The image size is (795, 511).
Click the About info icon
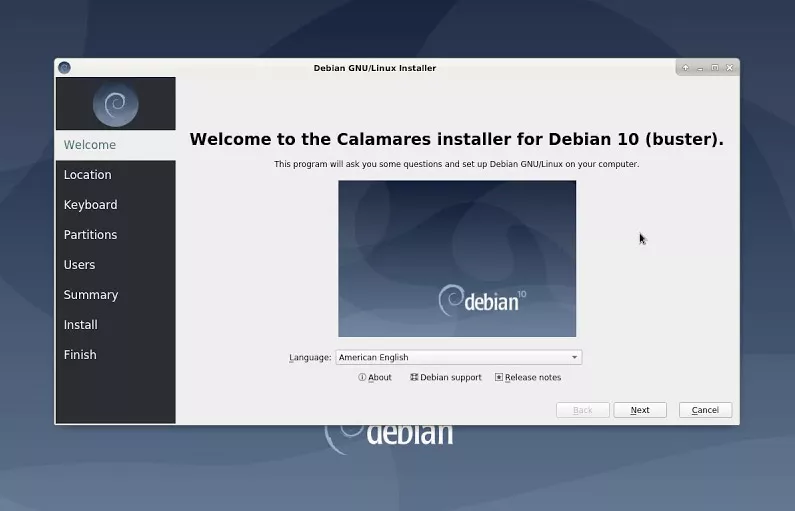(362, 377)
